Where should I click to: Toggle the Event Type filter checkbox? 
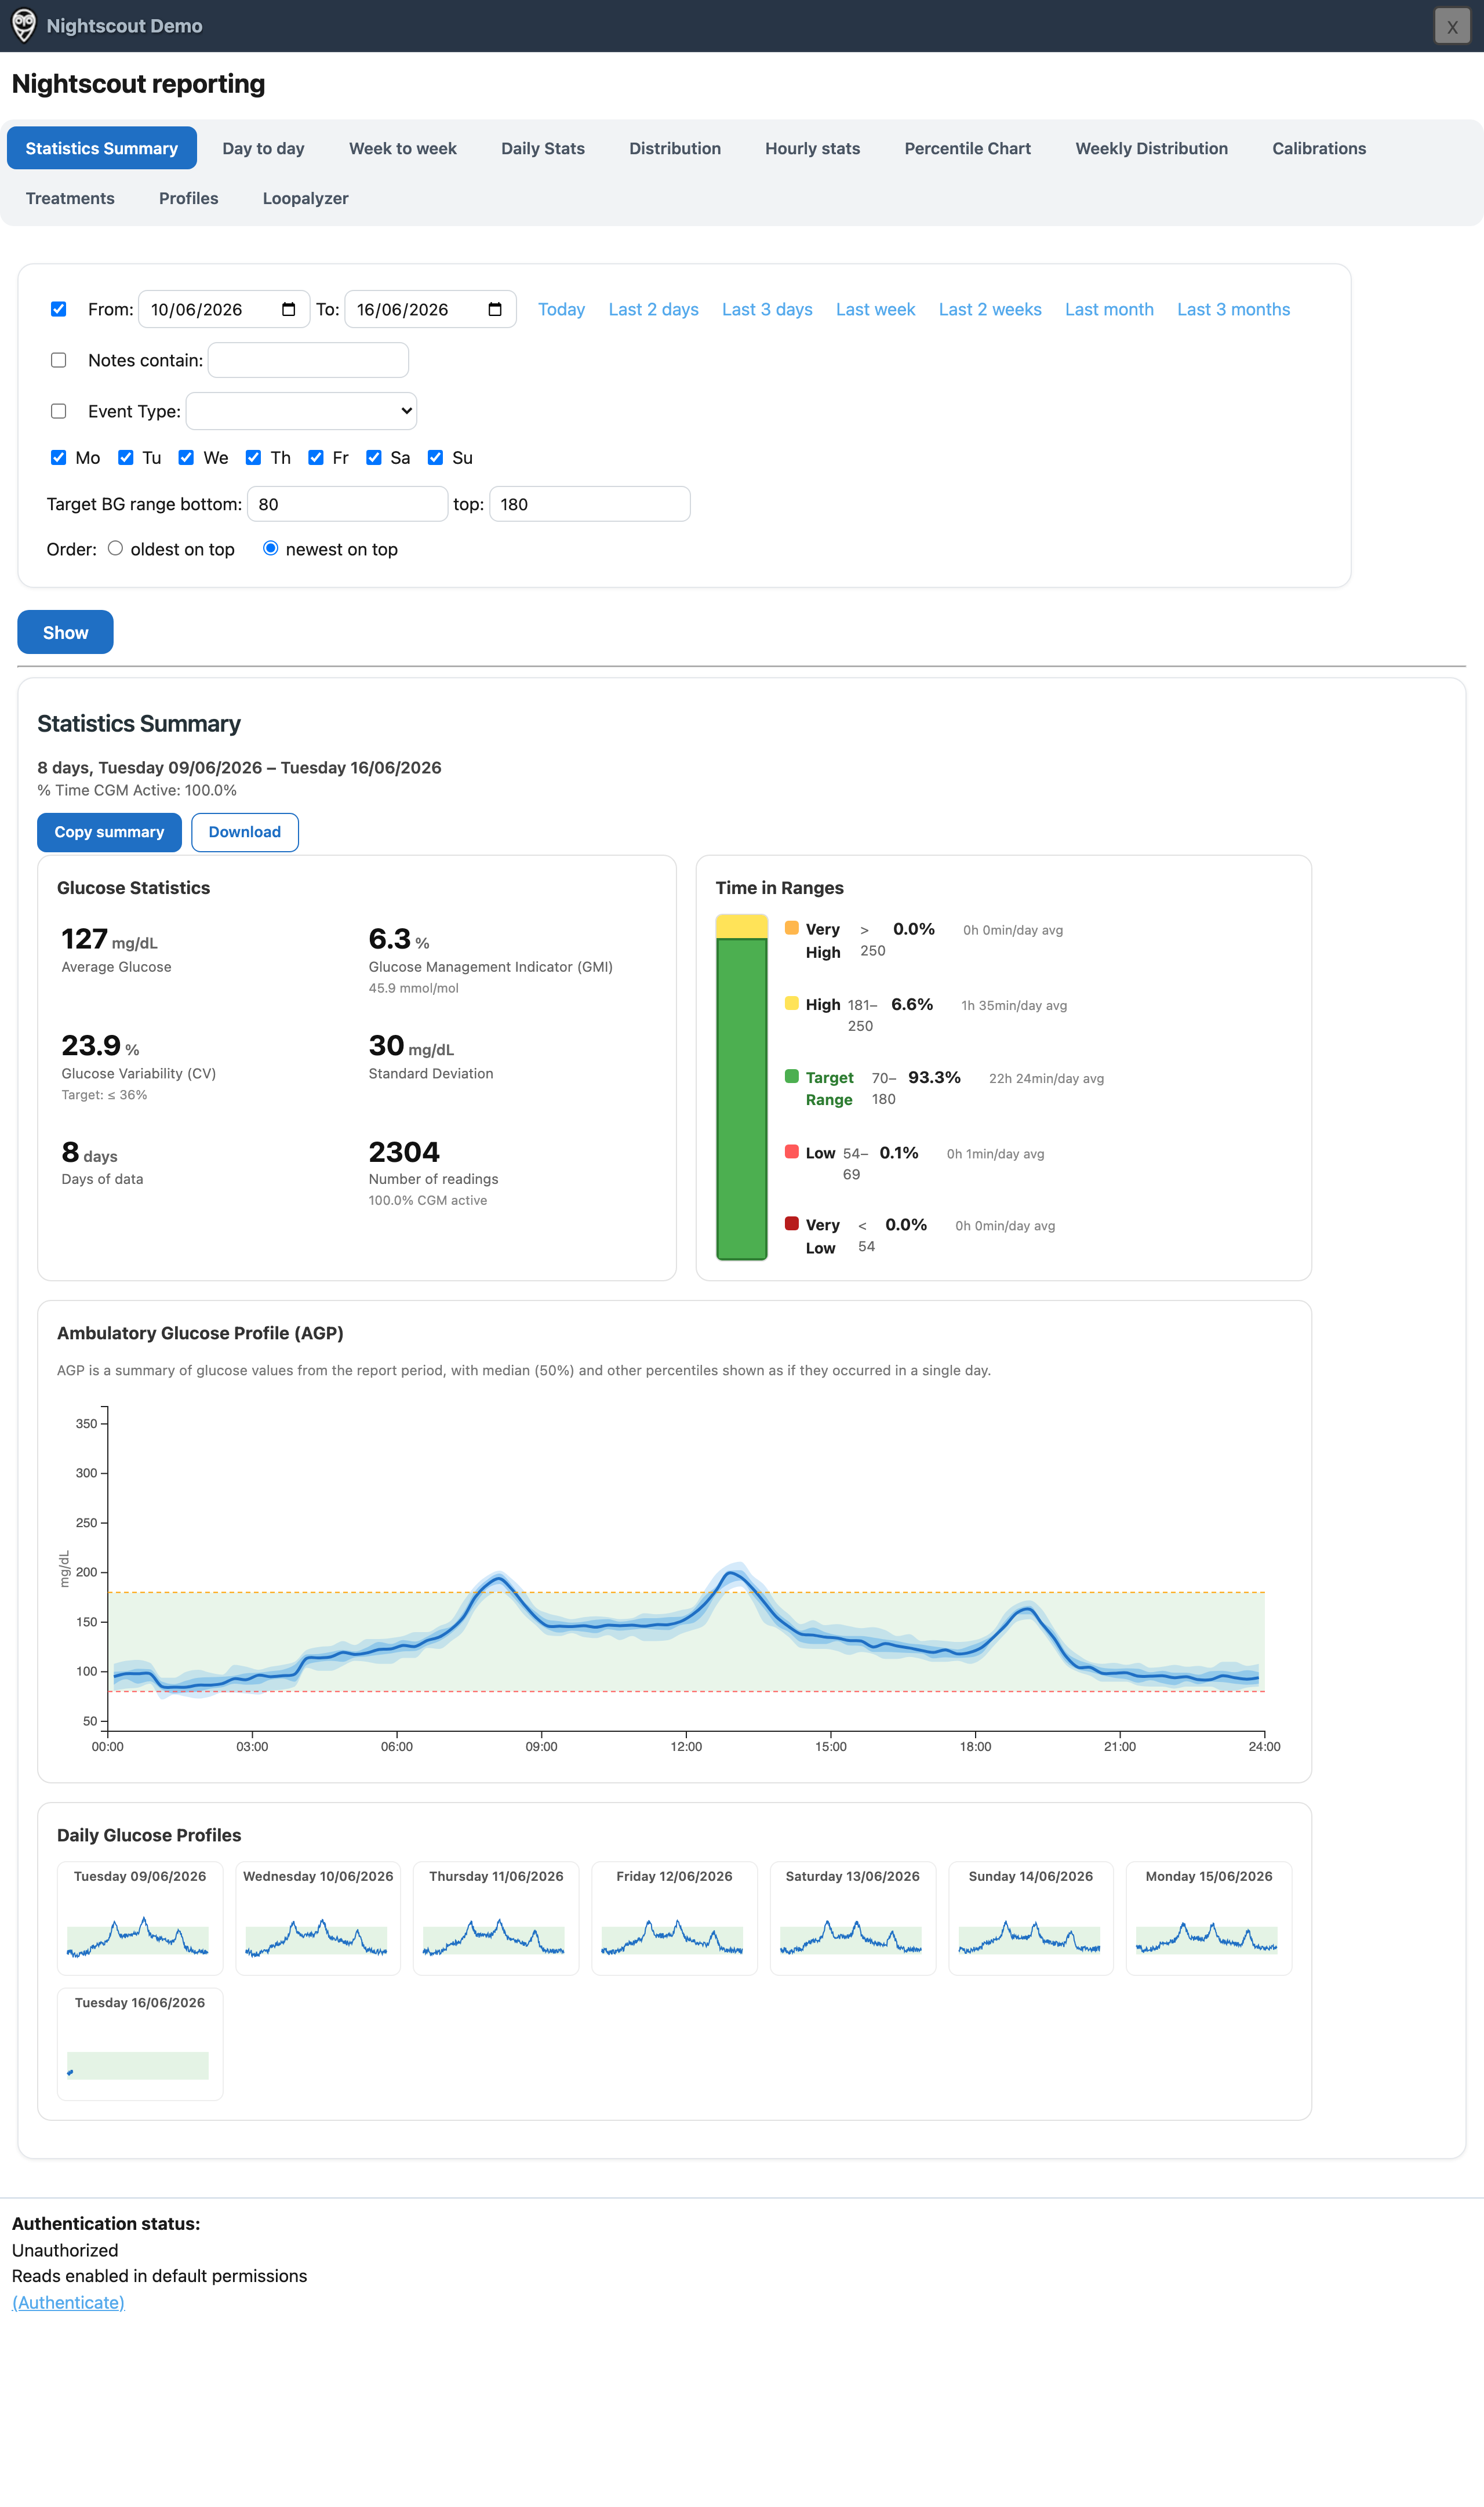pyautogui.click(x=59, y=411)
